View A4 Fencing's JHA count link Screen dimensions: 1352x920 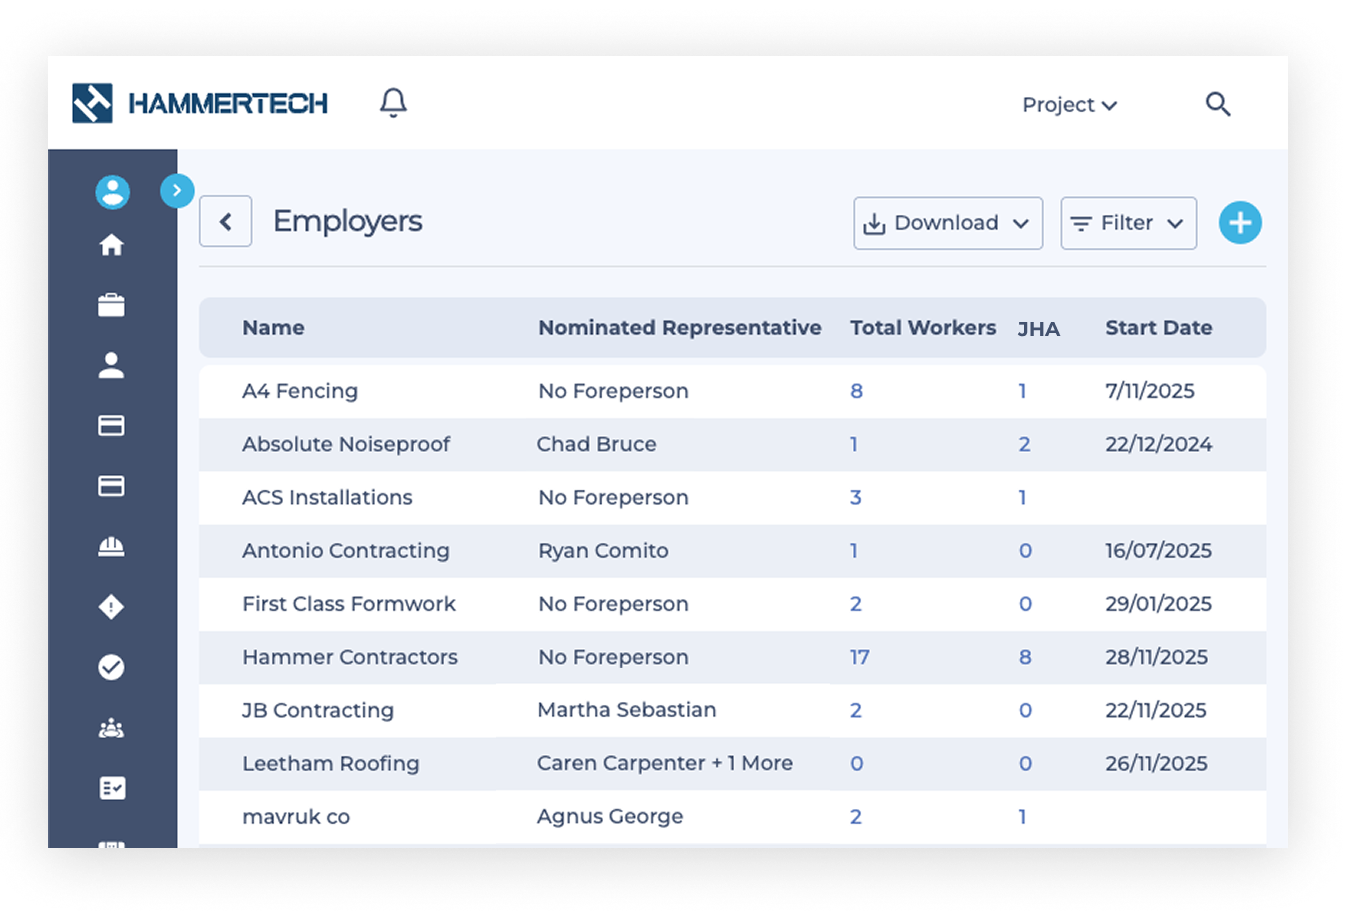[x=1023, y=391]
